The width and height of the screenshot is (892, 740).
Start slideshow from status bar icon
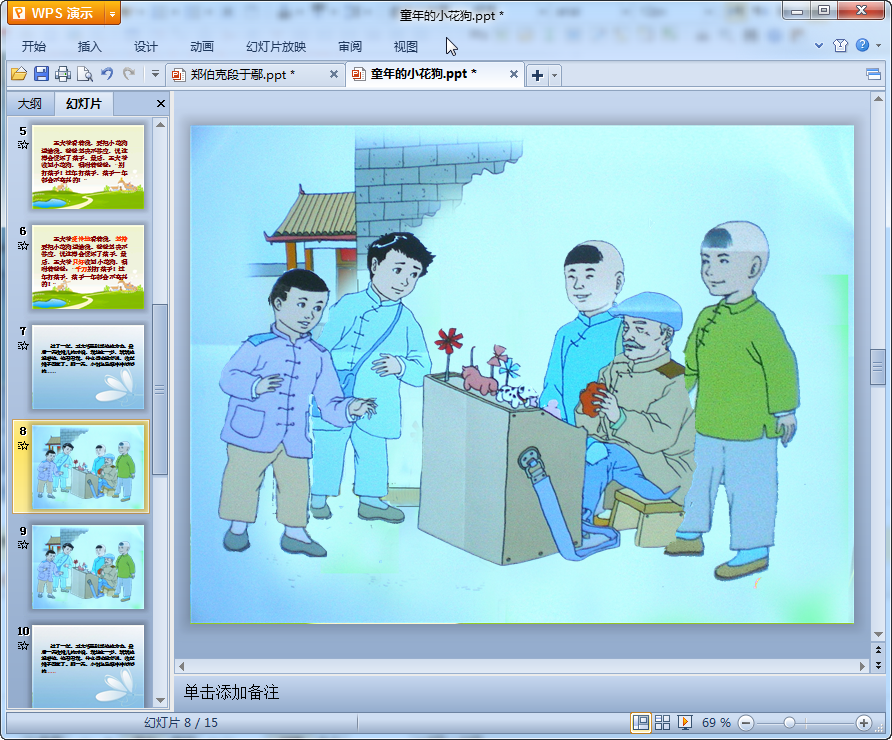(684, 723)
